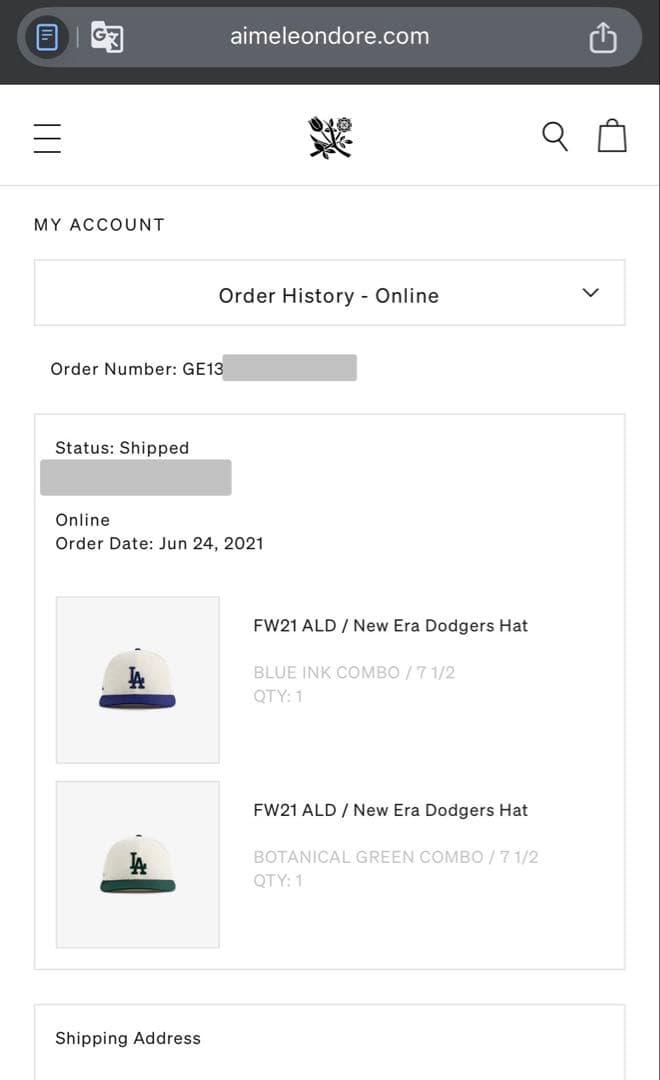Expand the Order History - Online dropdown
660x1080 pixels.
[x=330, y=294]
